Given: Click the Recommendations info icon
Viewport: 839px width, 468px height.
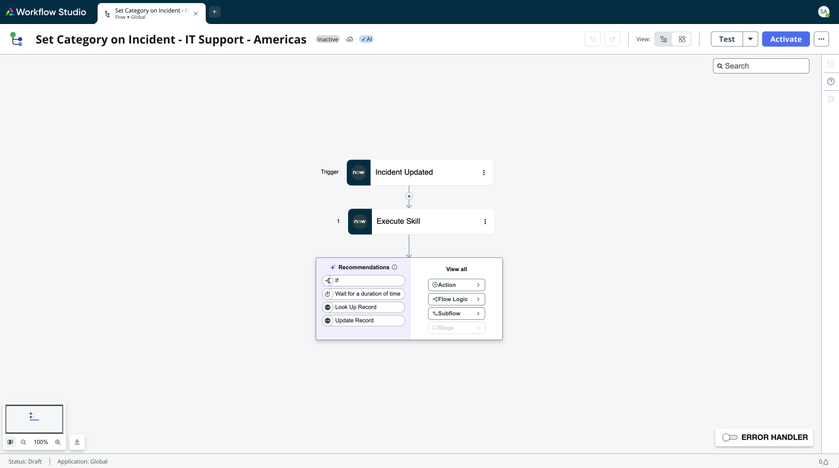Looking at the screenshot, I should (394, 267).
